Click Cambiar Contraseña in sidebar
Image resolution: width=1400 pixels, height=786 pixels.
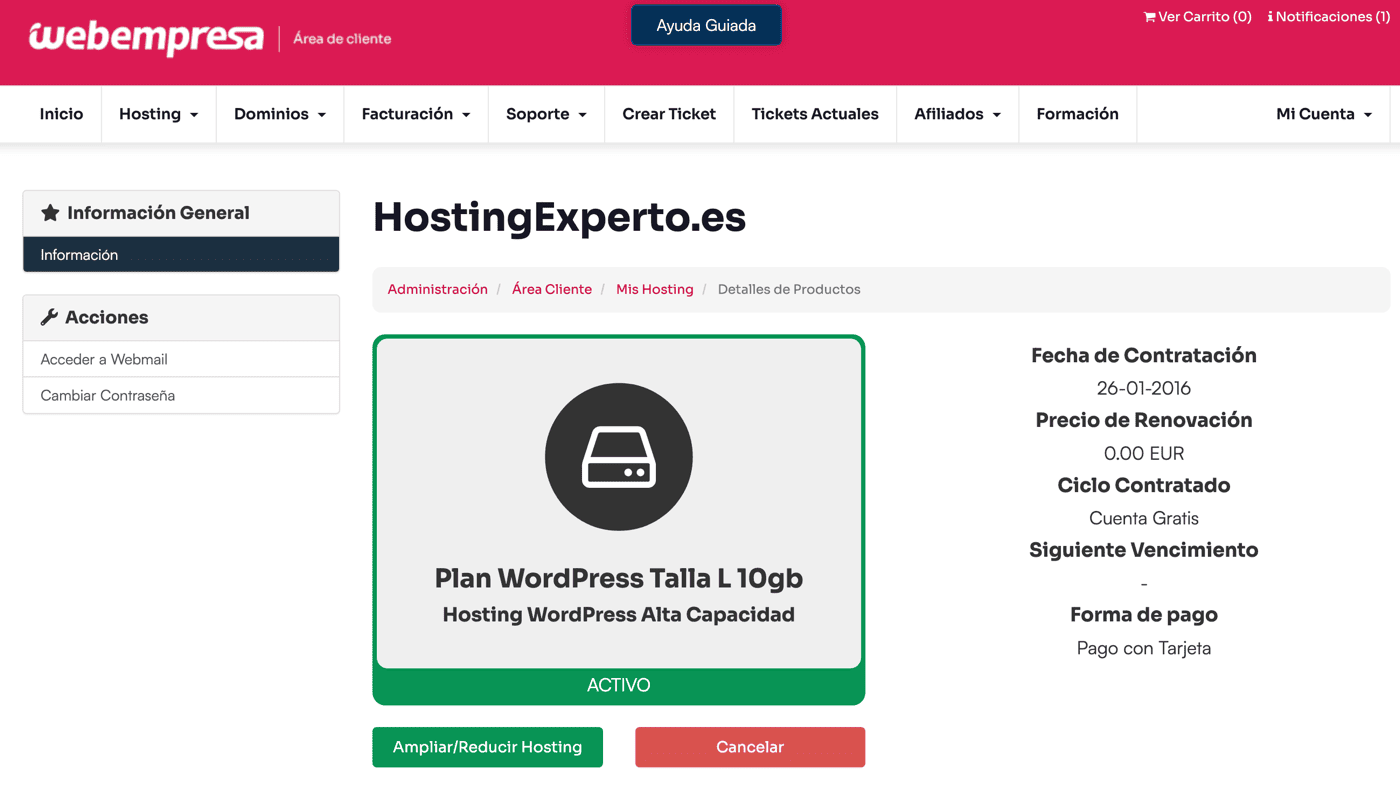(181, 395)
